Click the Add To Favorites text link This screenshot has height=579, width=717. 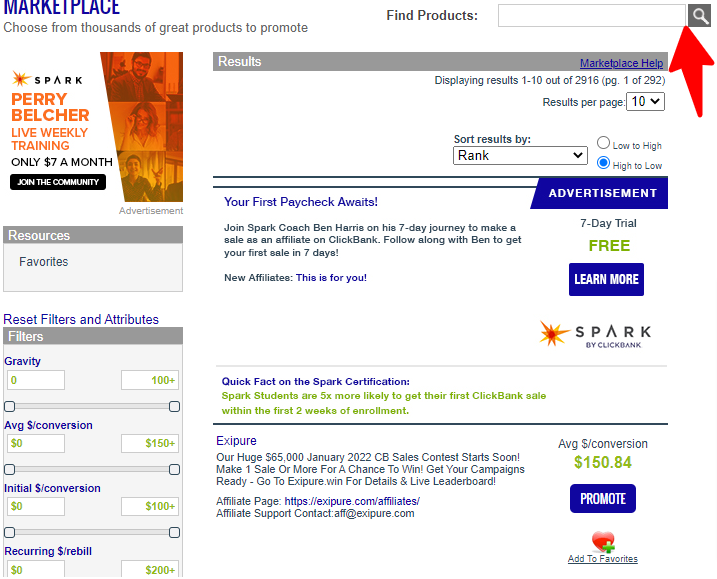(x=603, y=558)
